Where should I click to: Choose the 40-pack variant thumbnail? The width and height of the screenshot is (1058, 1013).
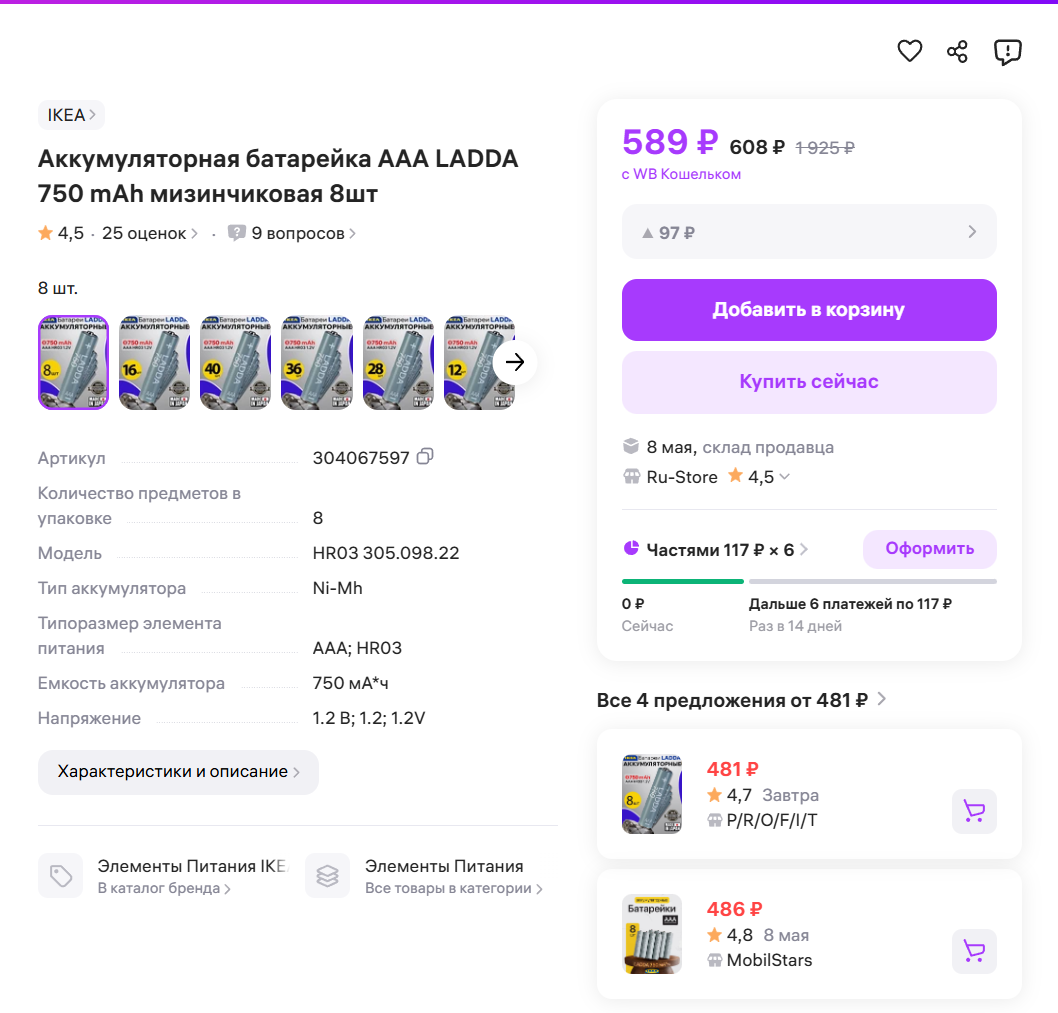click(x=236, y=362)
